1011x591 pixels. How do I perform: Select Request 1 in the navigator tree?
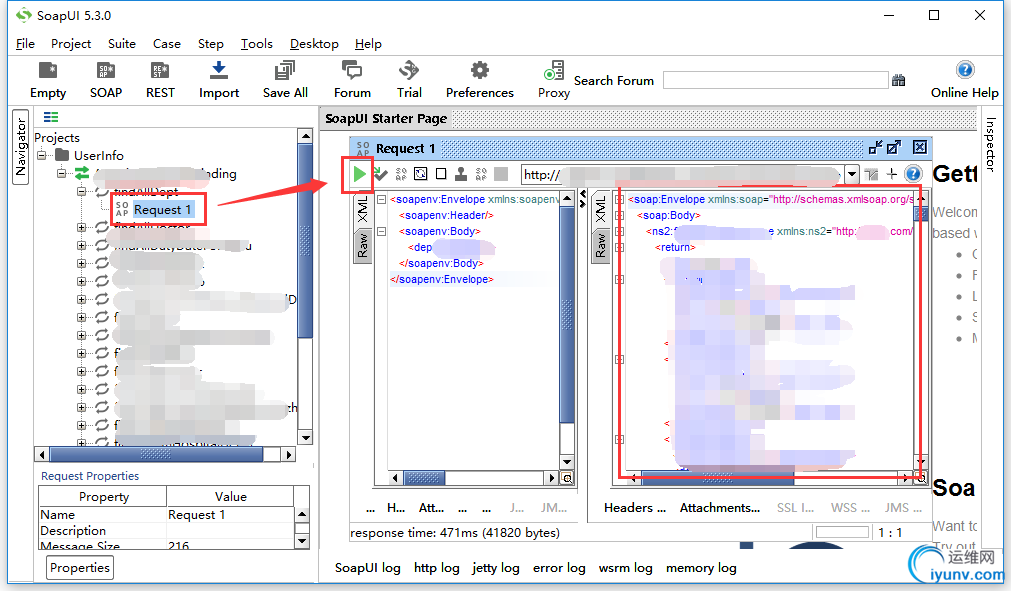[162, 209]
